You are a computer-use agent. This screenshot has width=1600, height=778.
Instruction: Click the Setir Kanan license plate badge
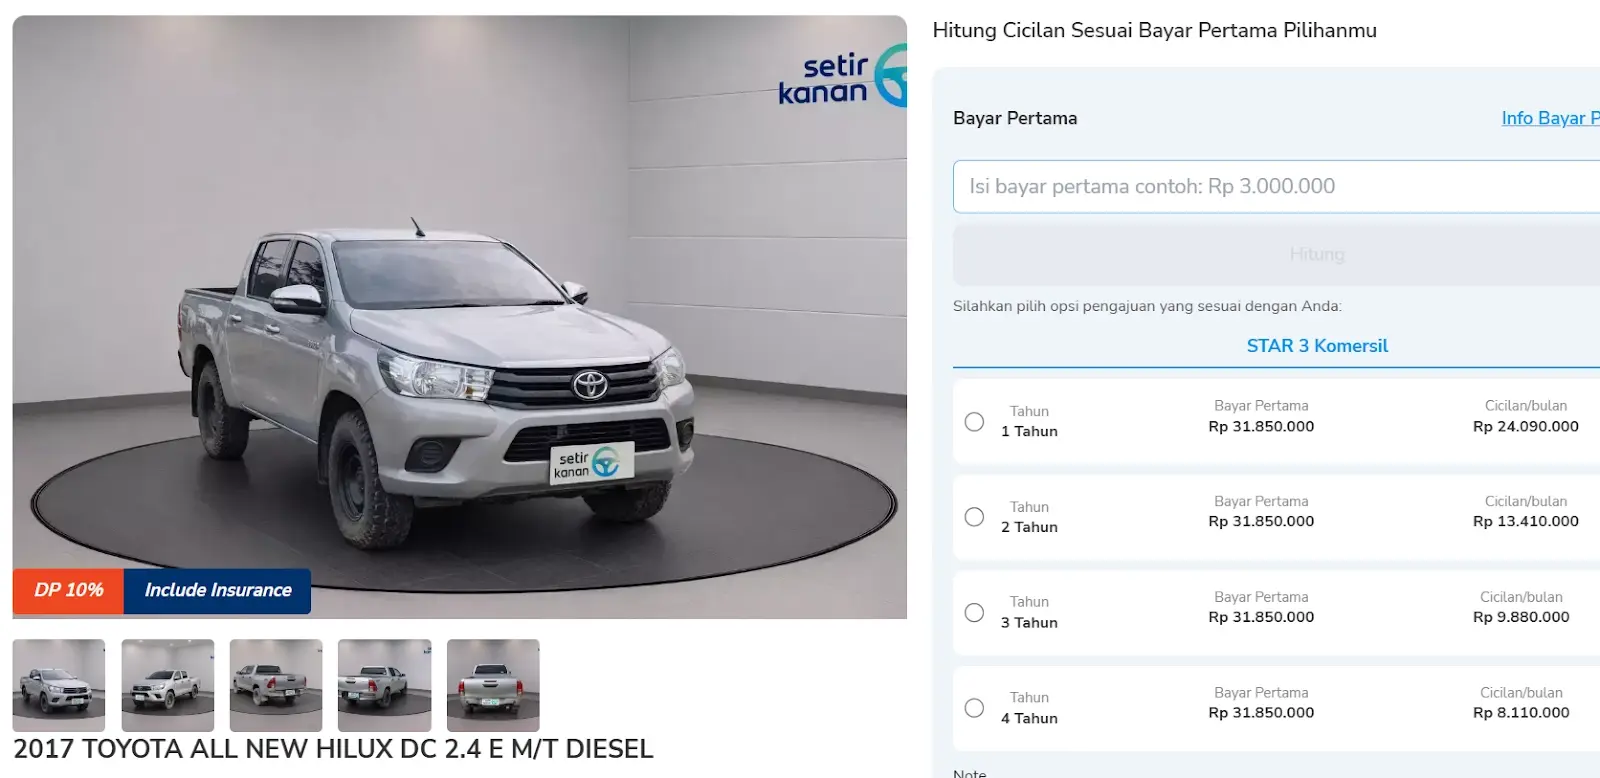coord(593,463)
